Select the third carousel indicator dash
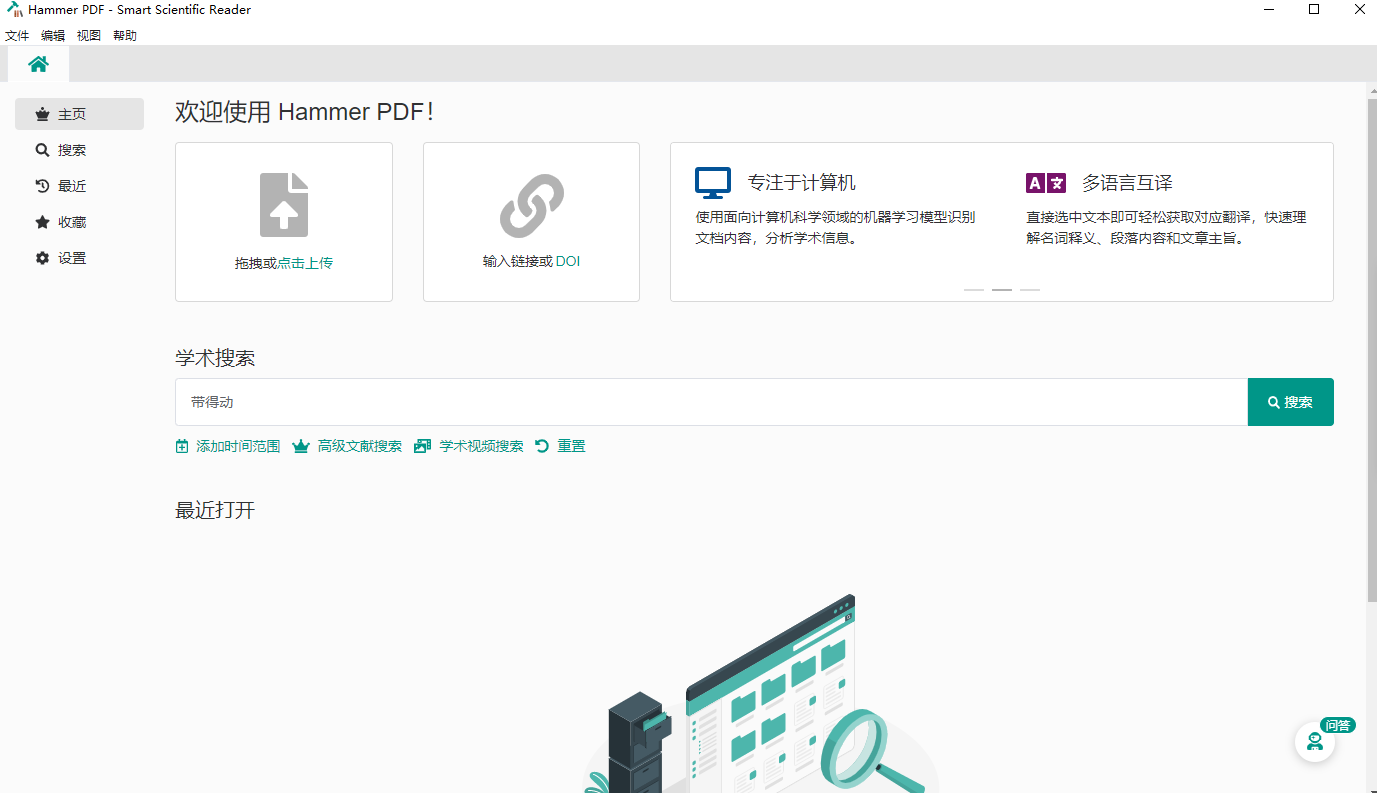Image resolution: width=1377 pixels, height=793 pixels. click(1030, 289)
